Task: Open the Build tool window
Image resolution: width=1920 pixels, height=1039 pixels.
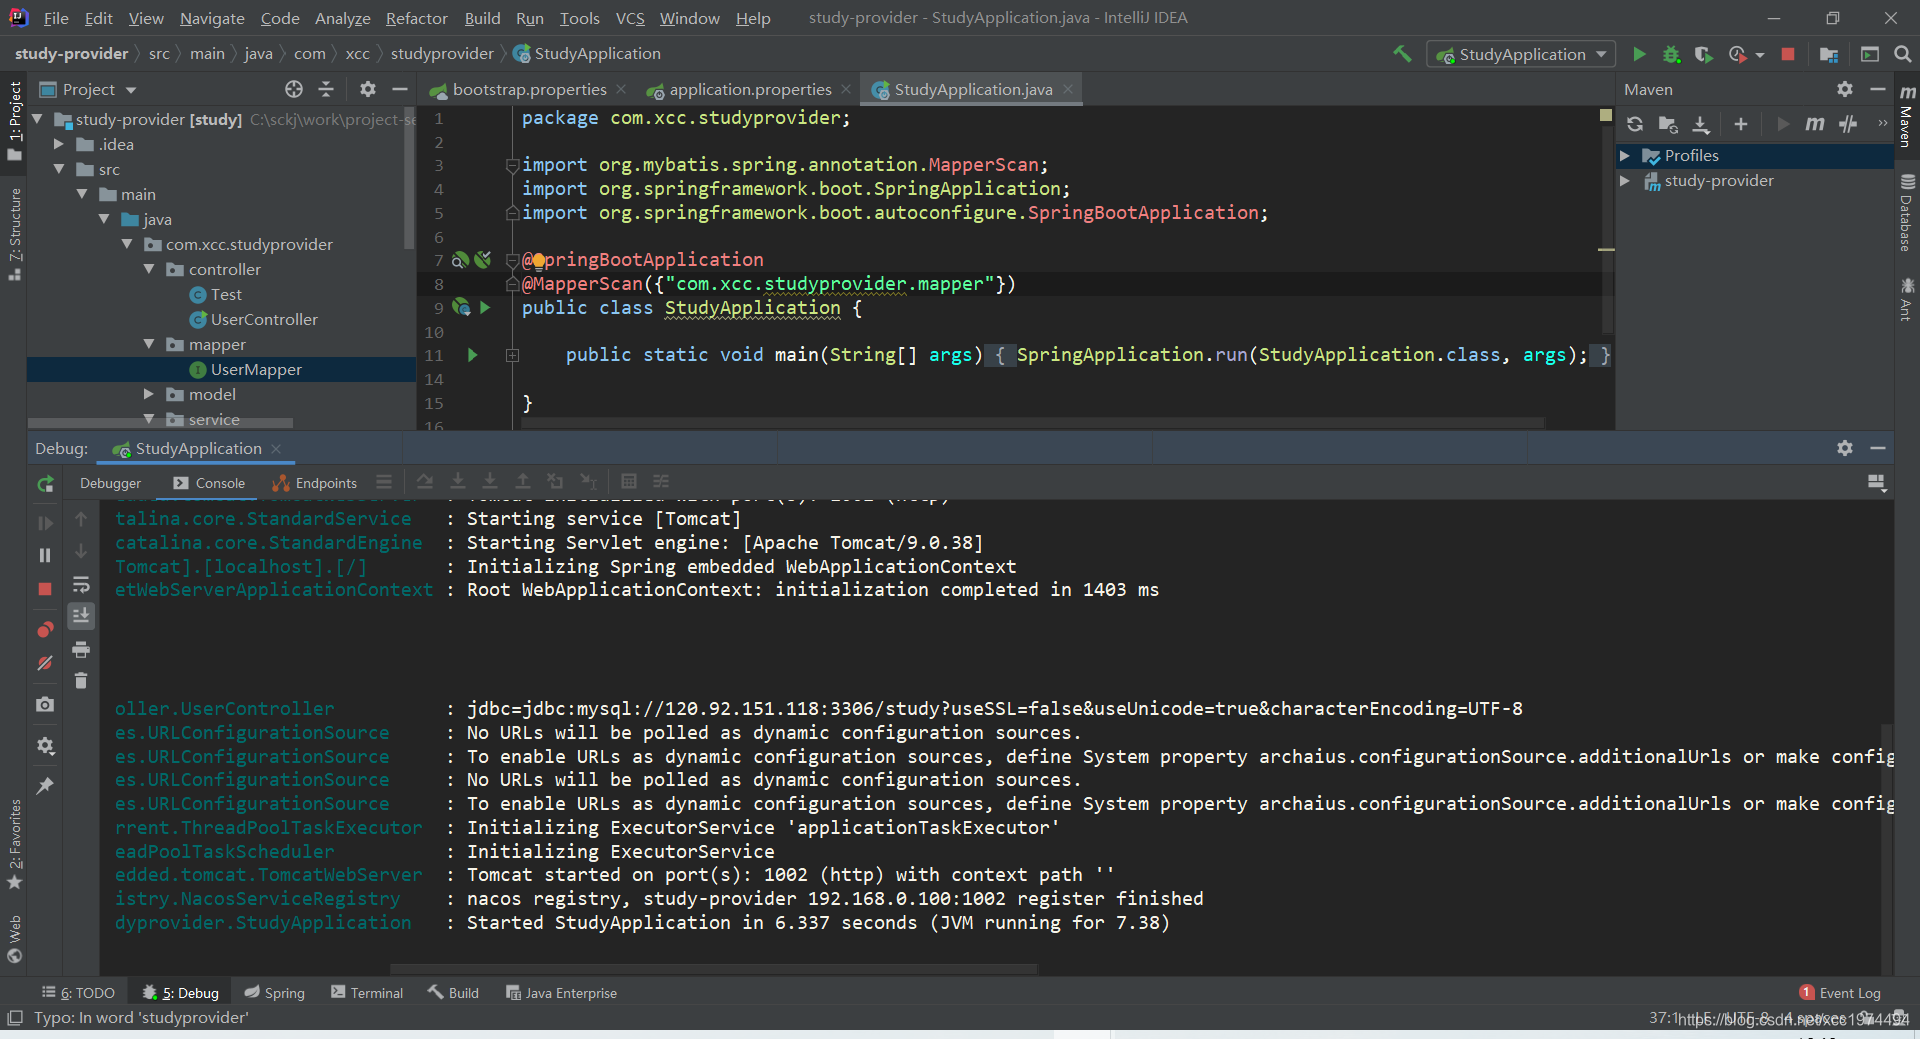Action: point(454,993)
